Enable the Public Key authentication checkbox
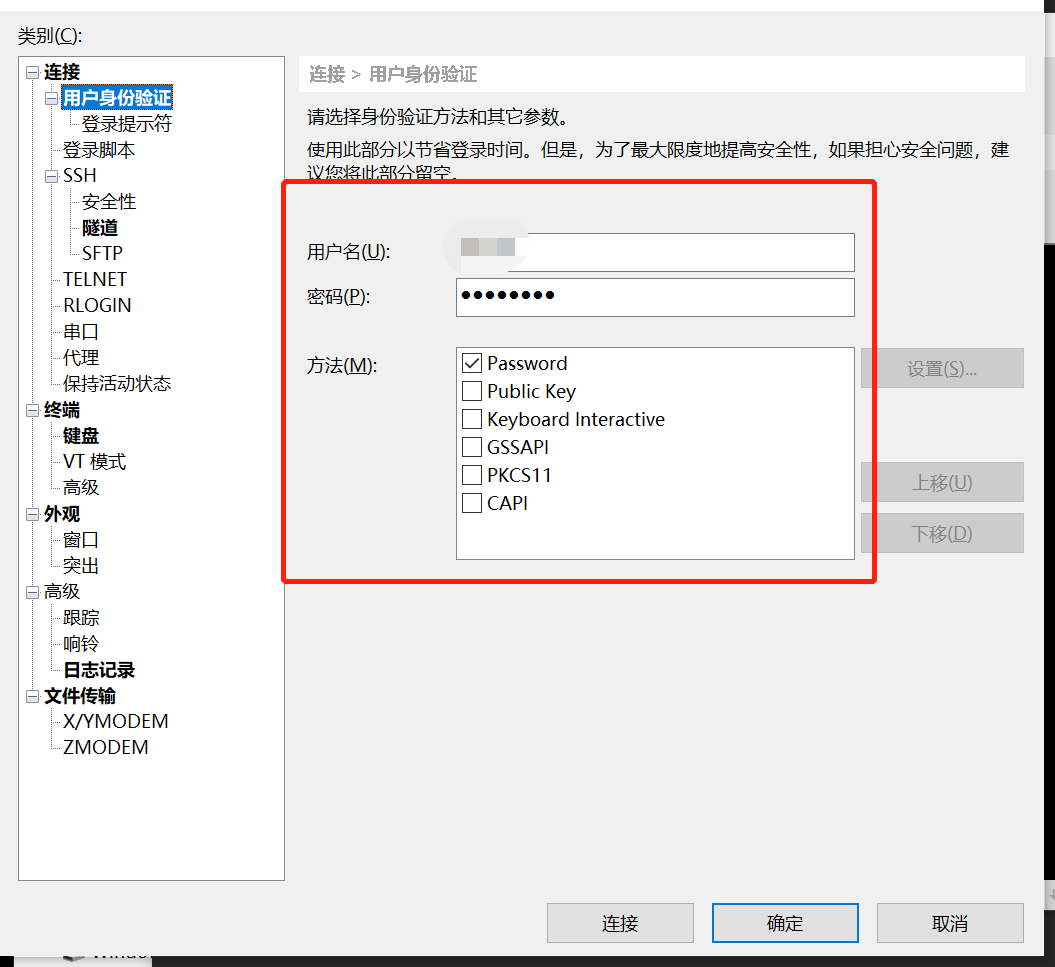The width and height of the screenshot is (1055, 967). (x=472, y=392)
